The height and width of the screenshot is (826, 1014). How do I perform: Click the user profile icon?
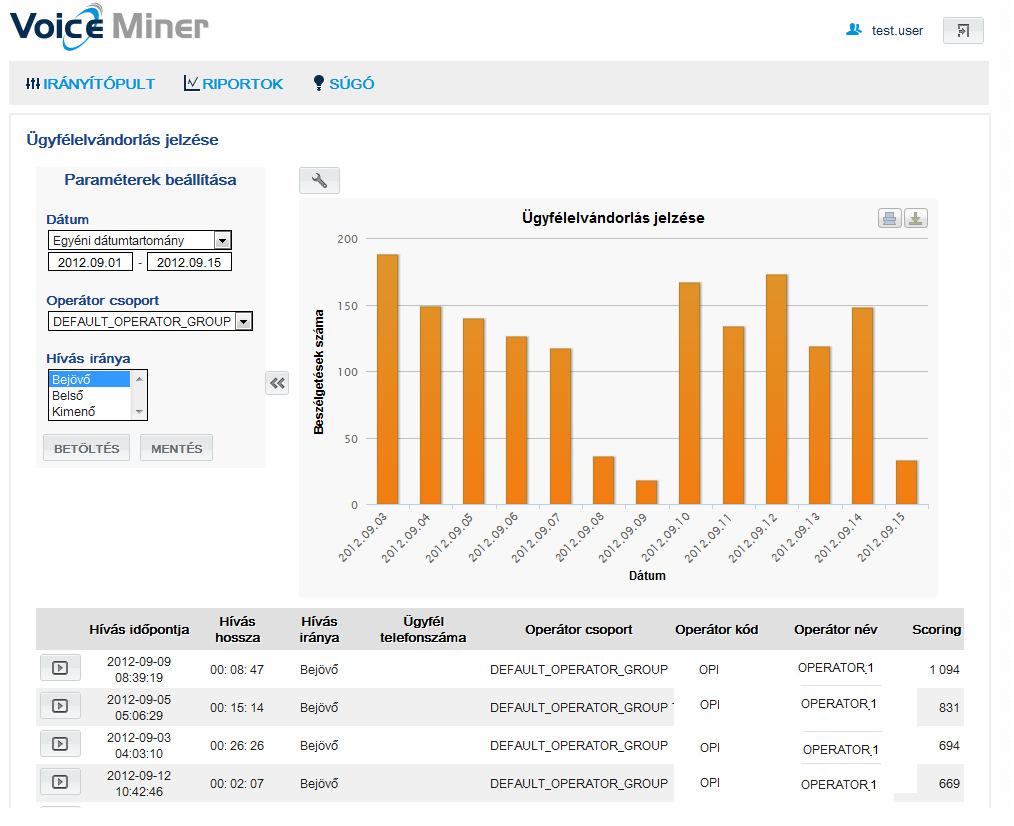point(854,30)
